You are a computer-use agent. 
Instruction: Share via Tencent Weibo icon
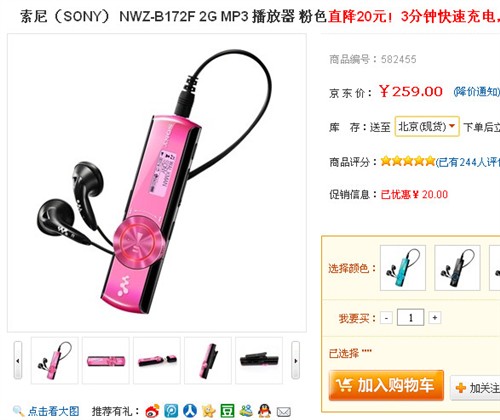(171, 411)
